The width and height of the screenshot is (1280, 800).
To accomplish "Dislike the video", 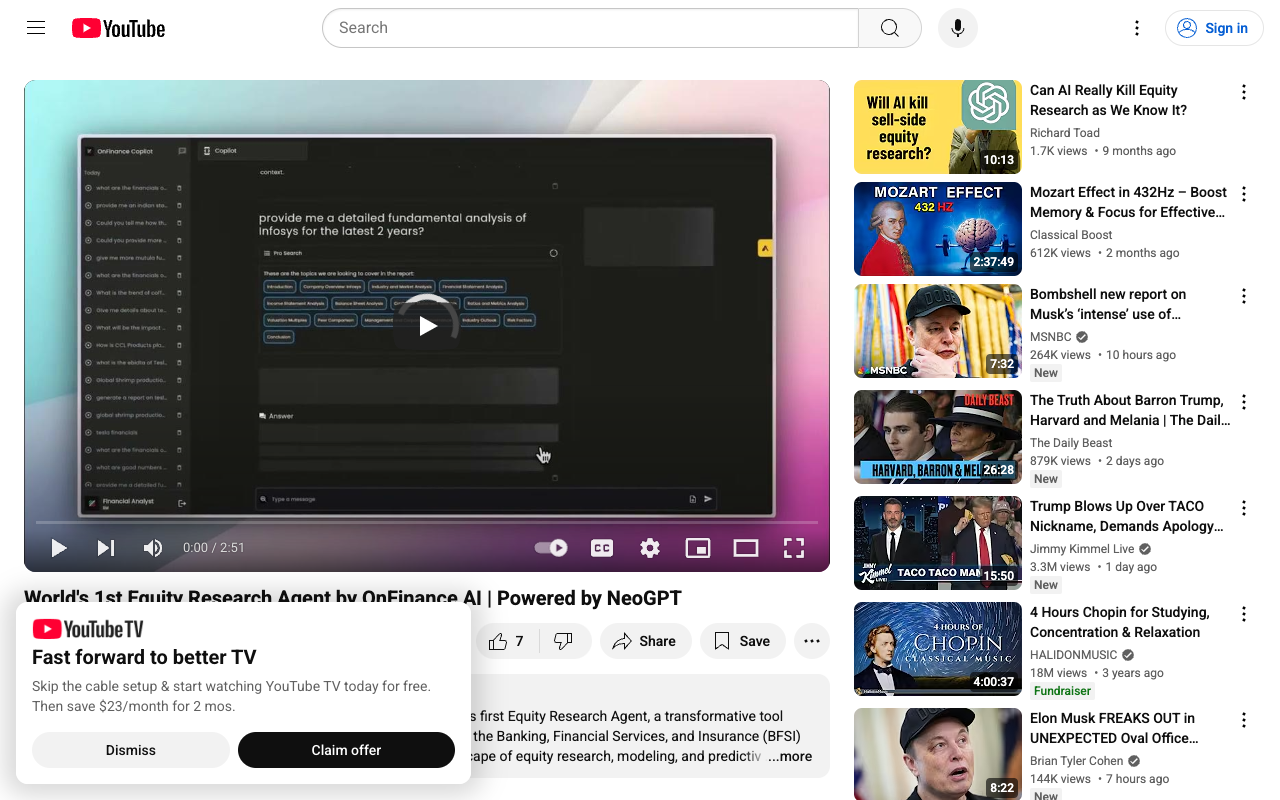I will click(564, 641).
